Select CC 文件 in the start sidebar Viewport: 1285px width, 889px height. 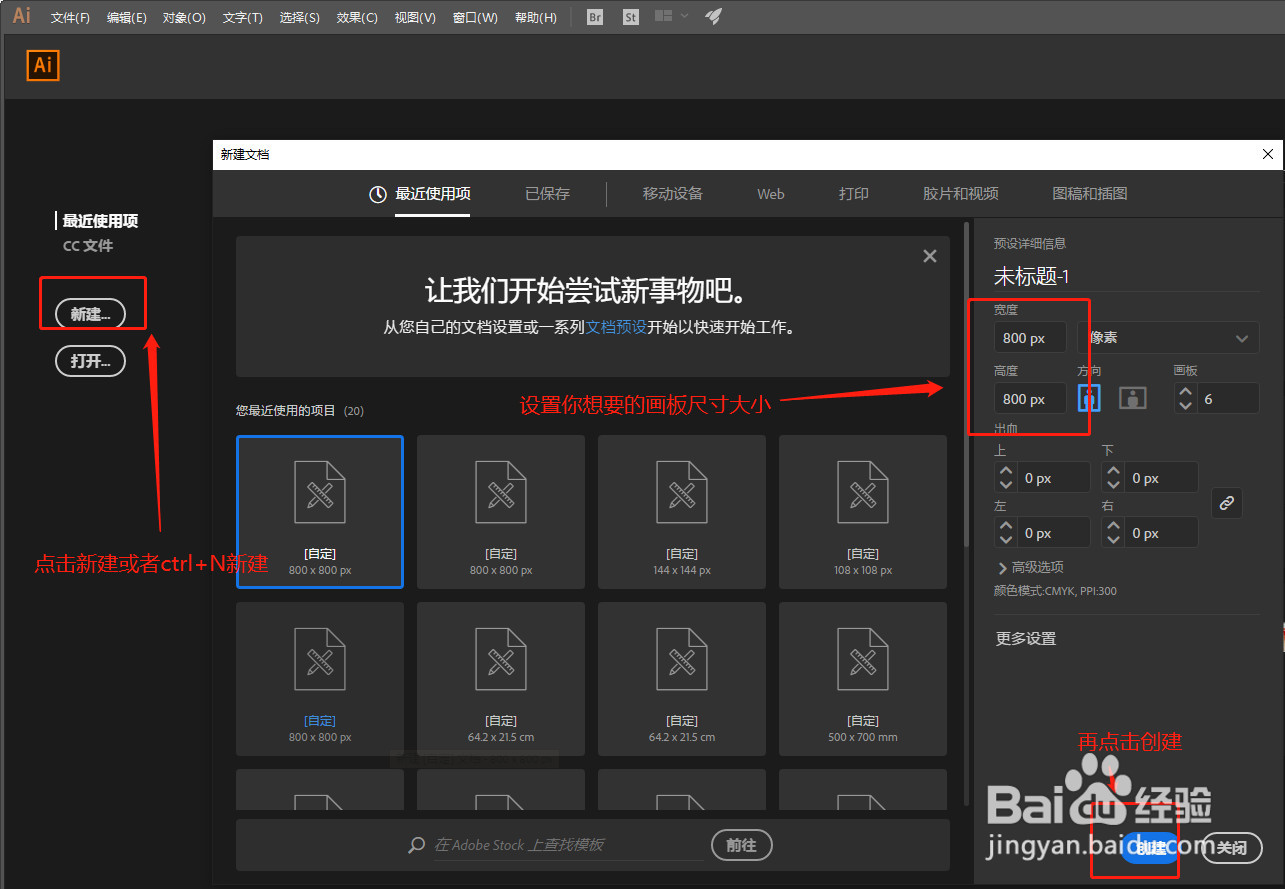click(88, 246)
